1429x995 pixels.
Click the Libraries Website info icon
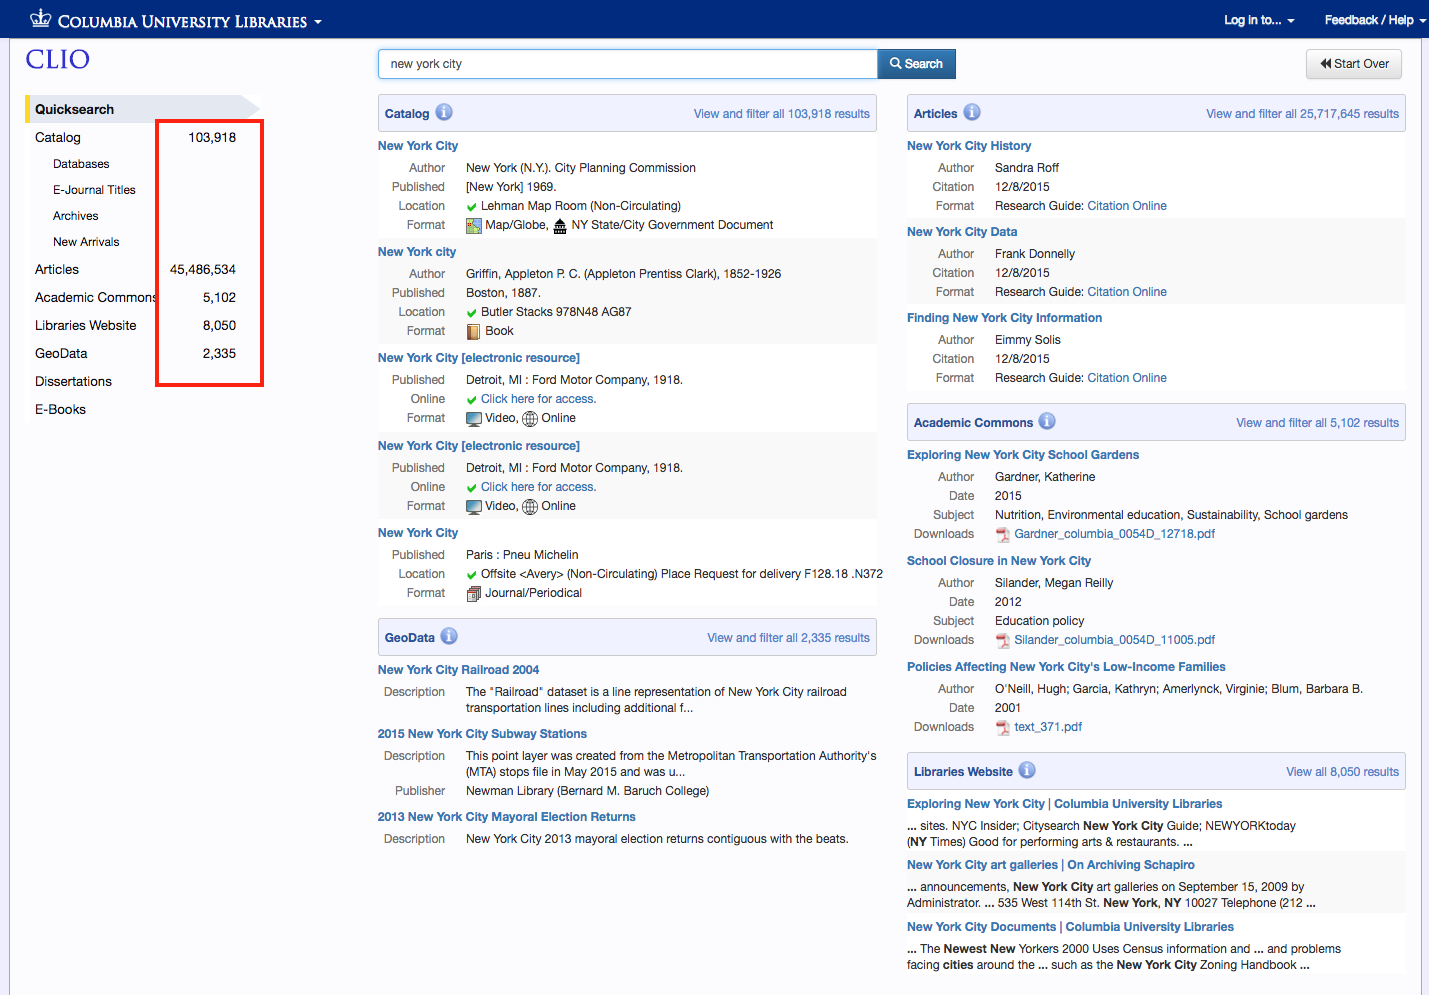pyautogui.click(x=1027, y=770)
